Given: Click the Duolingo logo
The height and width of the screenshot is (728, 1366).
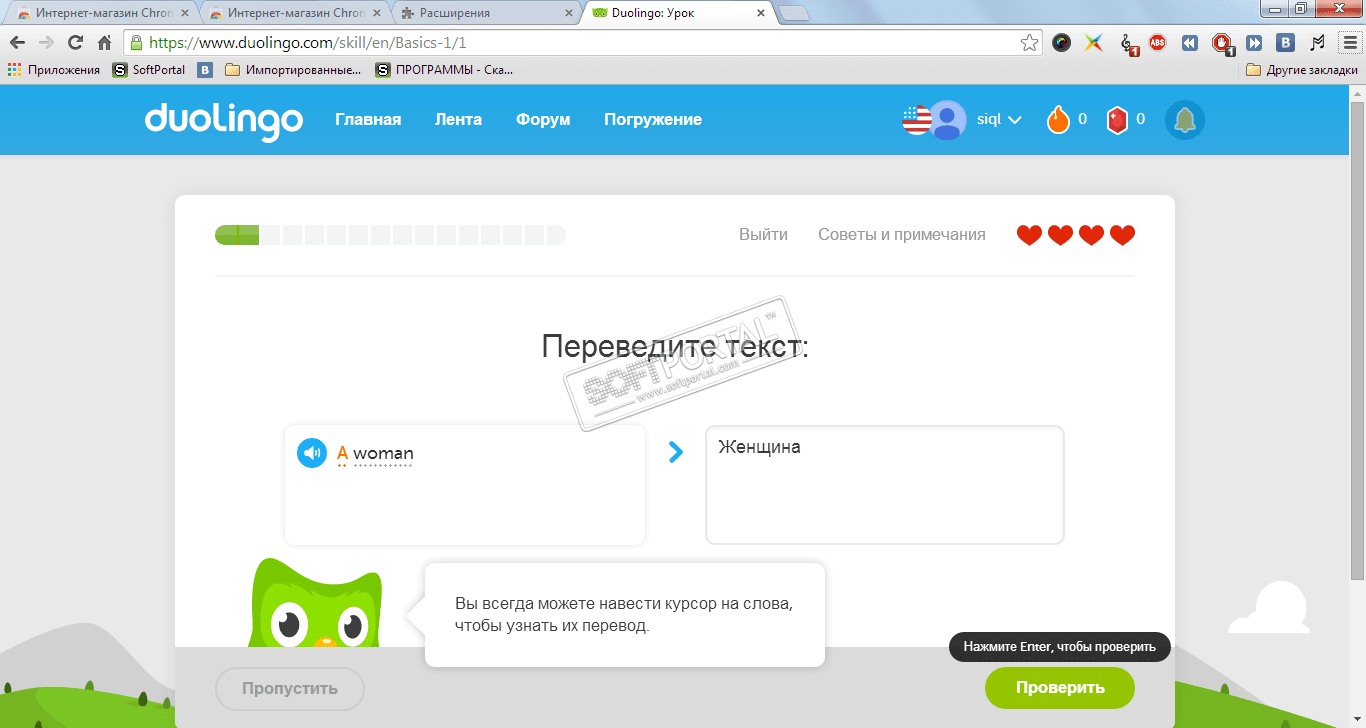Looking at the screenshot, I should point(224,121).
